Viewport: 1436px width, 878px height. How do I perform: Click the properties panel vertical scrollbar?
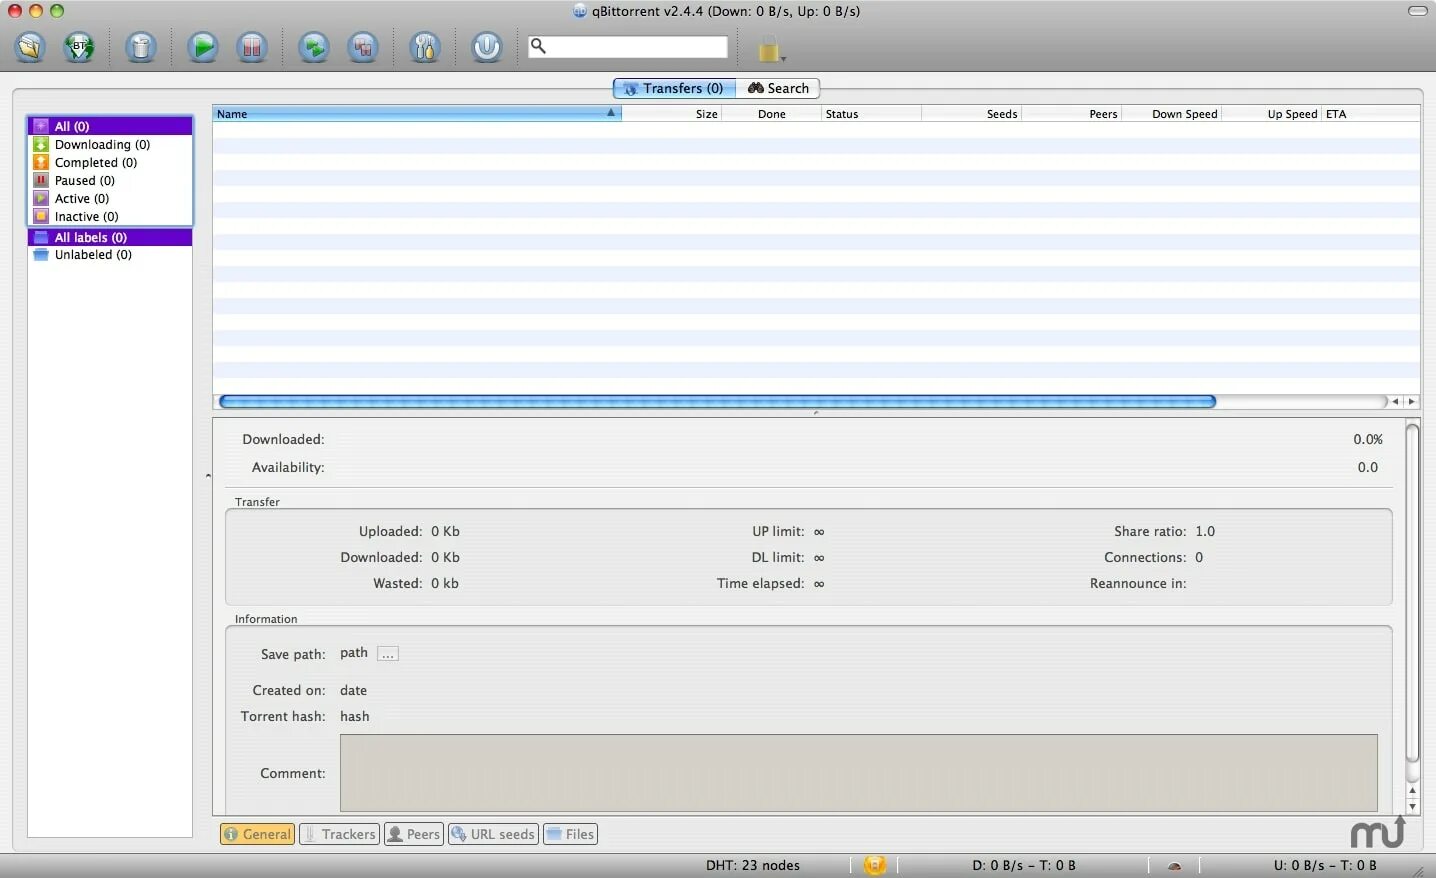point(1412,593)
